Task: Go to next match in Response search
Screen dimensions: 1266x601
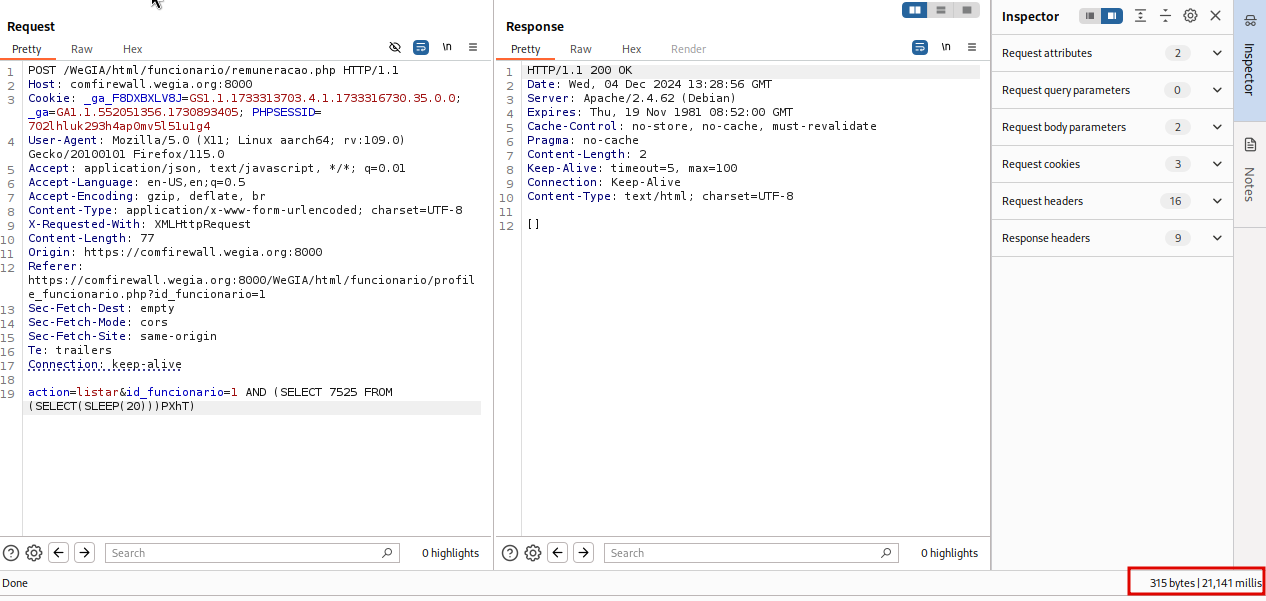Action: coord(584,553)
